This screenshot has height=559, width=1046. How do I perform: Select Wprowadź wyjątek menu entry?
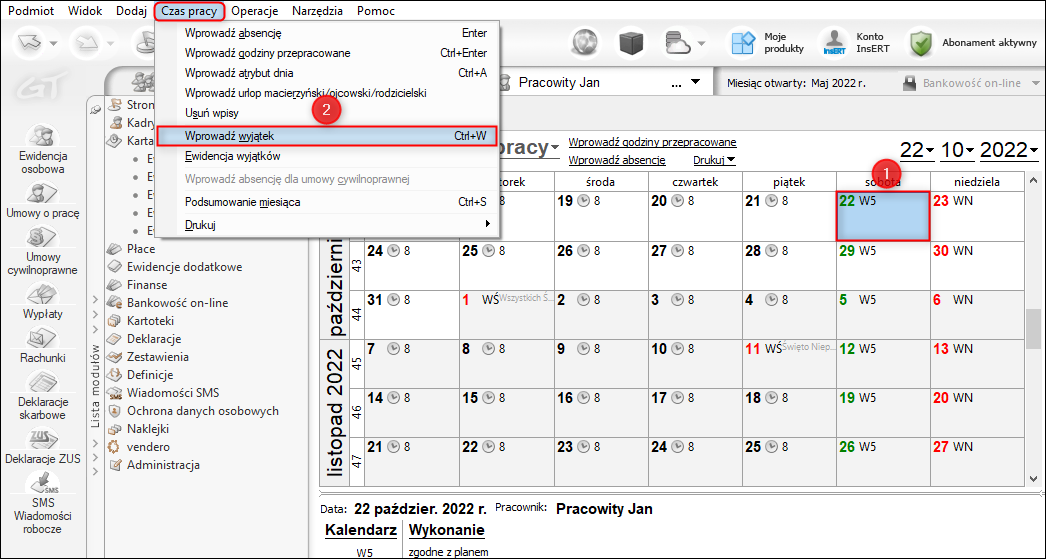[327, 136]
